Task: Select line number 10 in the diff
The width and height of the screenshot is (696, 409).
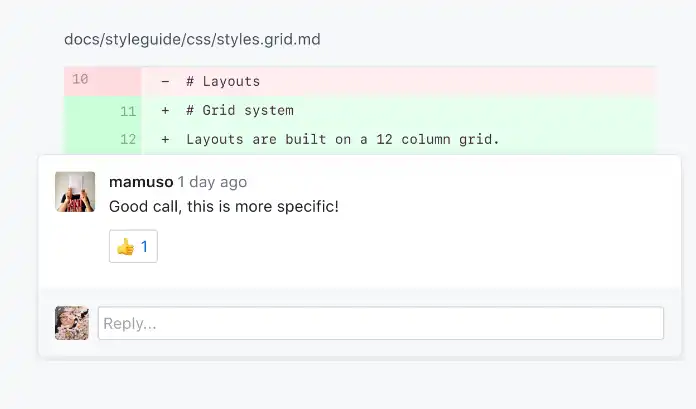Action: (x=80, y=79)
